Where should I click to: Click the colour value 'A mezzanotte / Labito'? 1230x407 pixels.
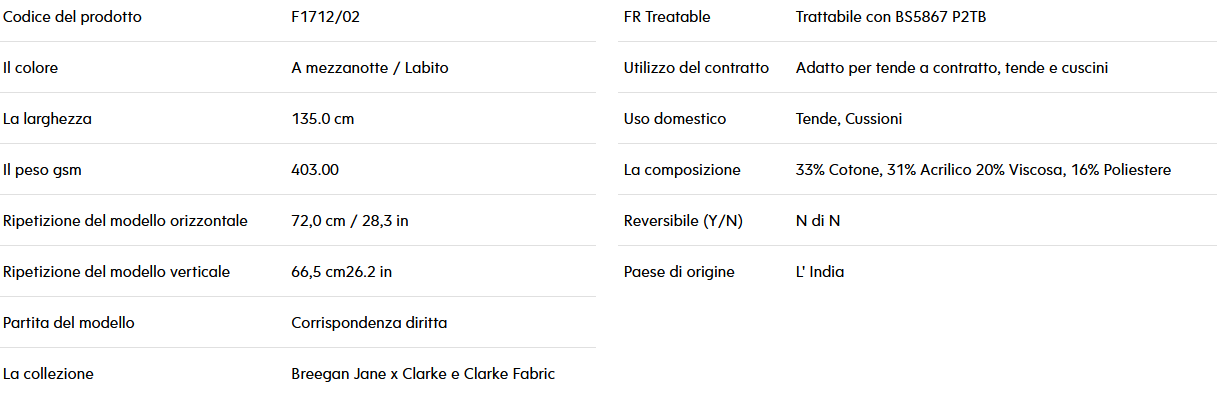coord(370,68)
